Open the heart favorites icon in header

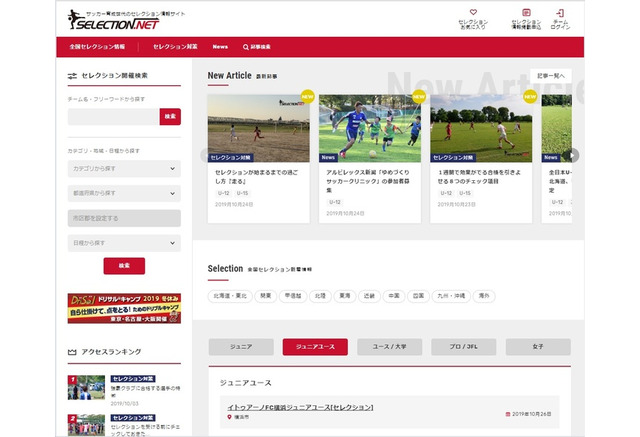pos(473,13)
